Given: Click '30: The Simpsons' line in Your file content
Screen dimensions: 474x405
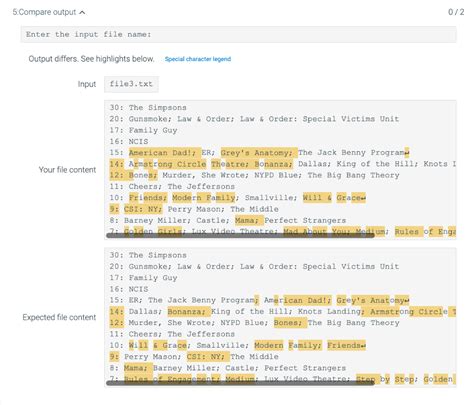Looking at the screenshot, I should (148, 108).
